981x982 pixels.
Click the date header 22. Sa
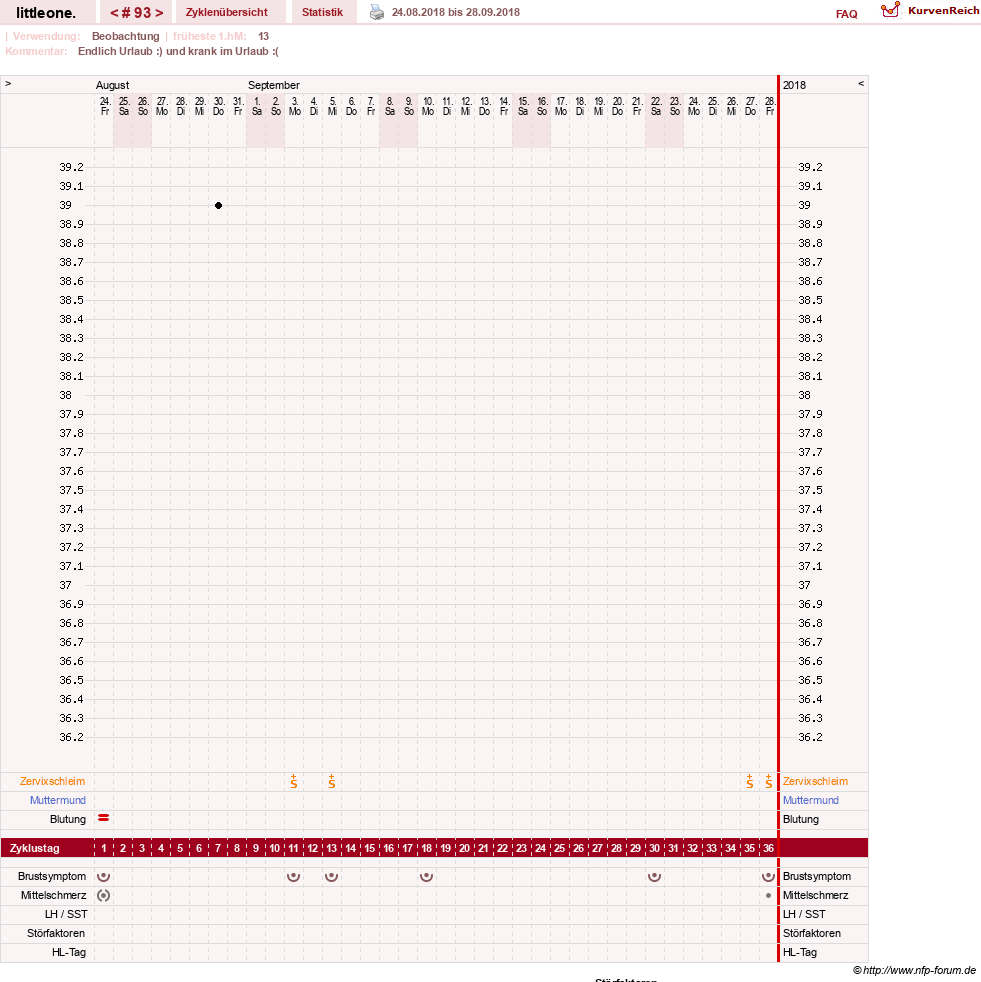pos(656,106)
